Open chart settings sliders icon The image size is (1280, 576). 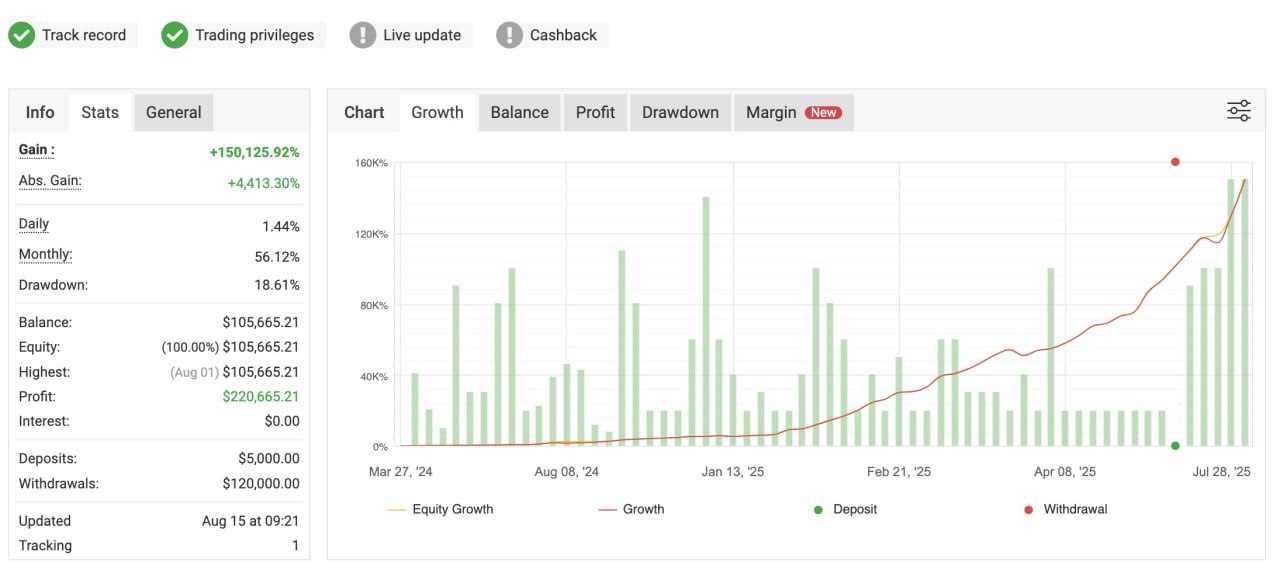1239,111
